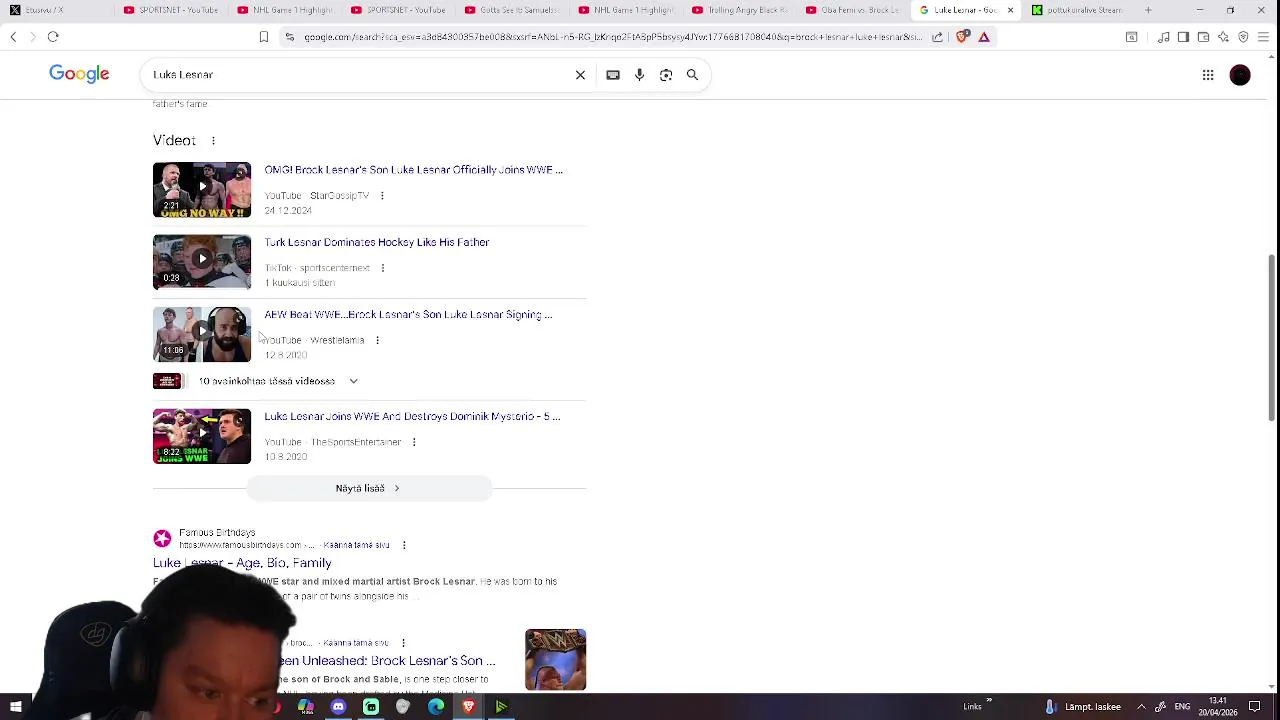This screenshot has height=720, width=1280.
Task: Open options for the TikTok sportscentermext result
Action: pyautogui.click(x=383, y=268)
